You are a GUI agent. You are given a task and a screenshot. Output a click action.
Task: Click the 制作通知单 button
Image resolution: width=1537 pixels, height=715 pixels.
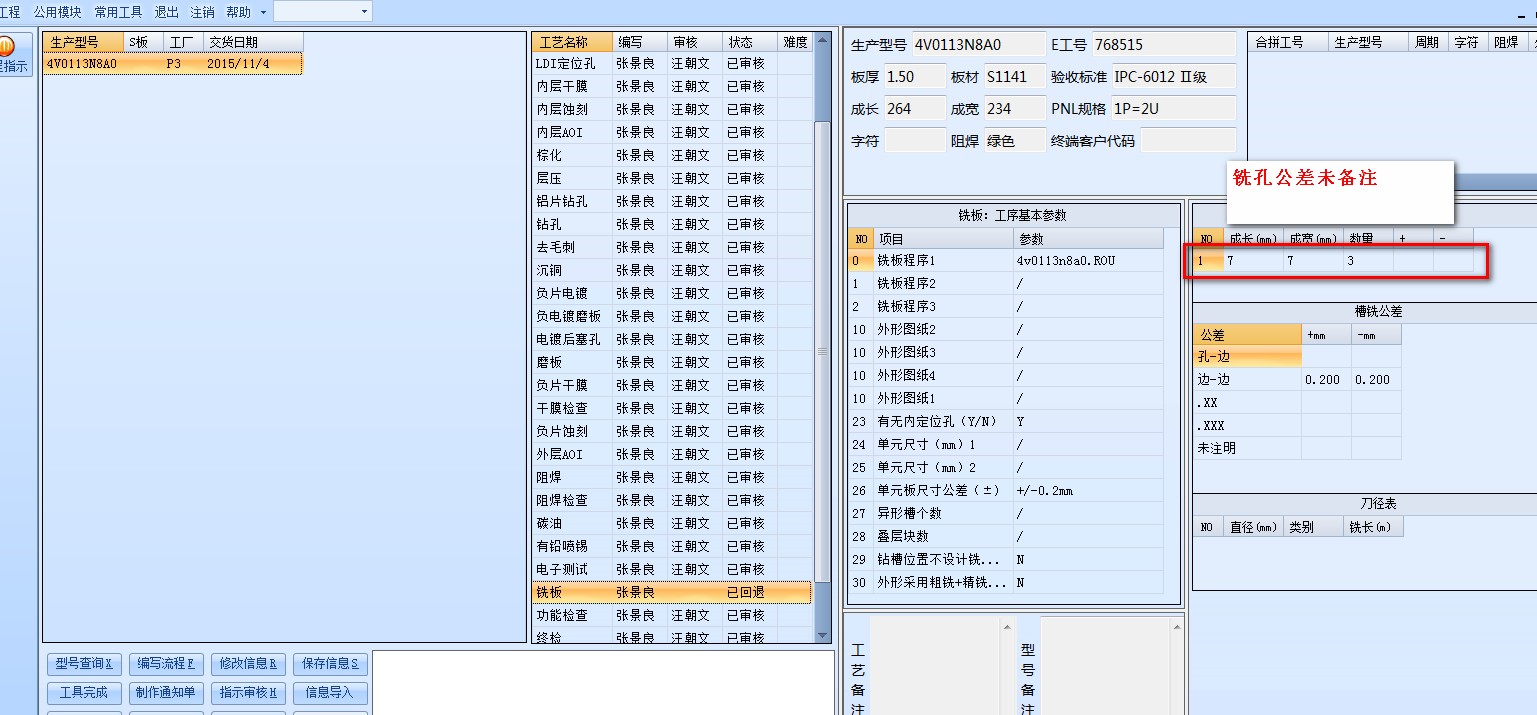(x=167, y=693)
